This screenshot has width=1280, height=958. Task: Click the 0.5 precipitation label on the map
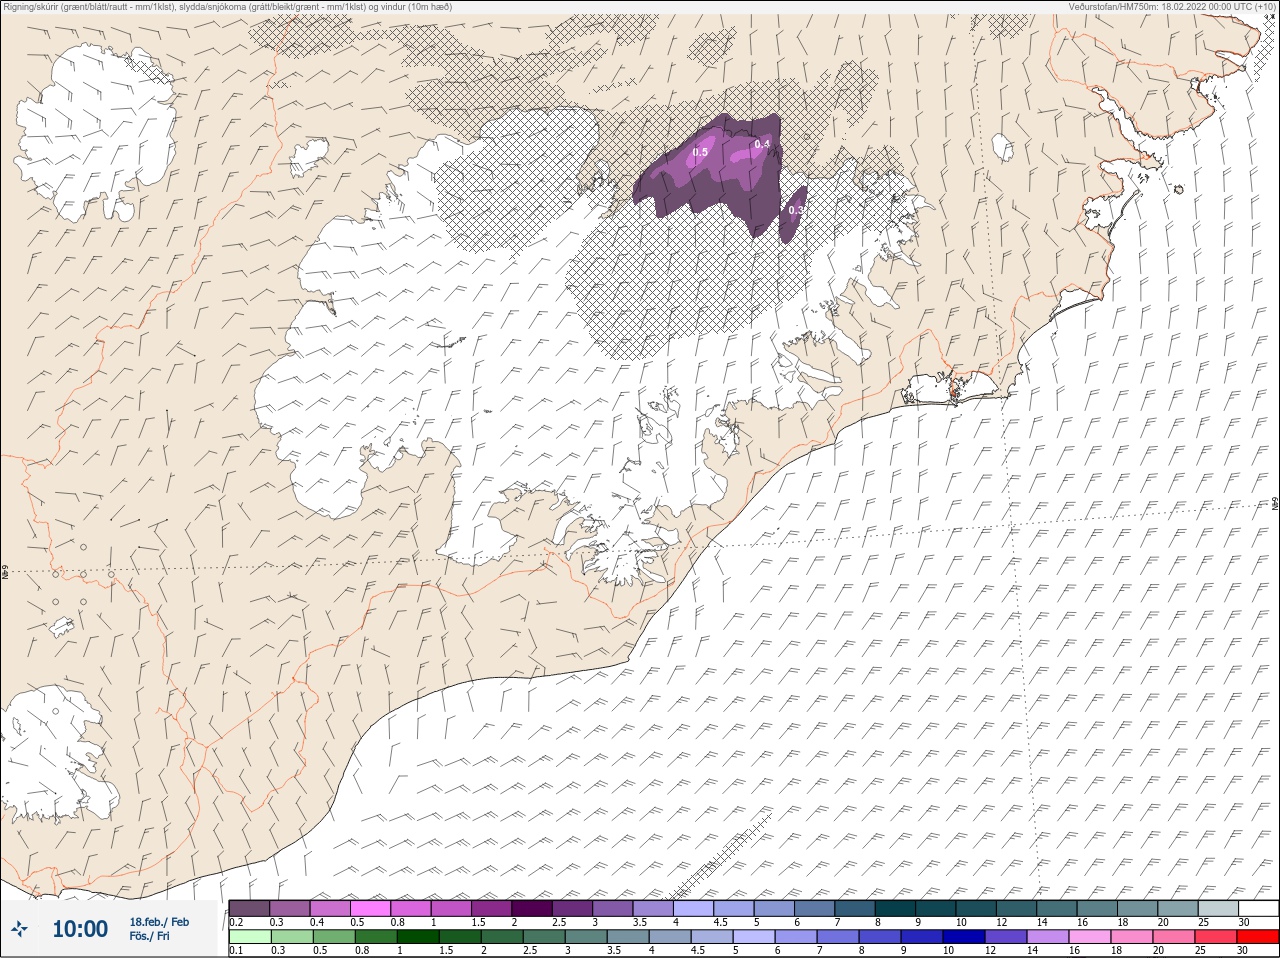[x=700, y=152]
